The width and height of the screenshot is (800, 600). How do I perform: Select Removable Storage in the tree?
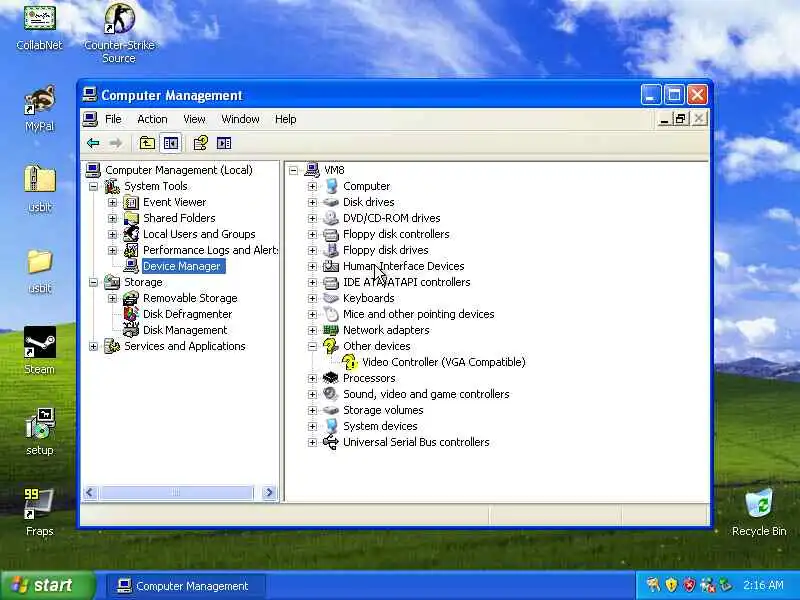[x=190, y=298]
